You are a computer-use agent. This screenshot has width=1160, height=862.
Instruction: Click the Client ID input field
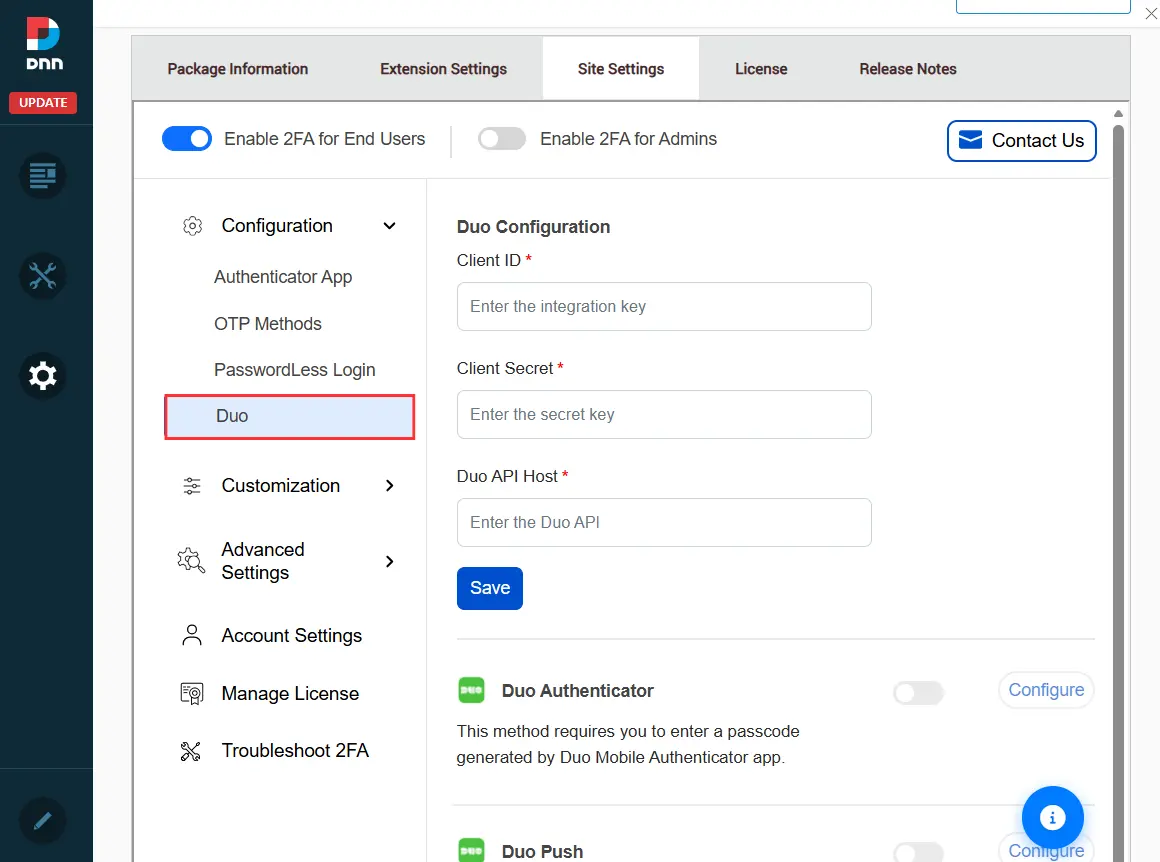(x=664, y=306)
